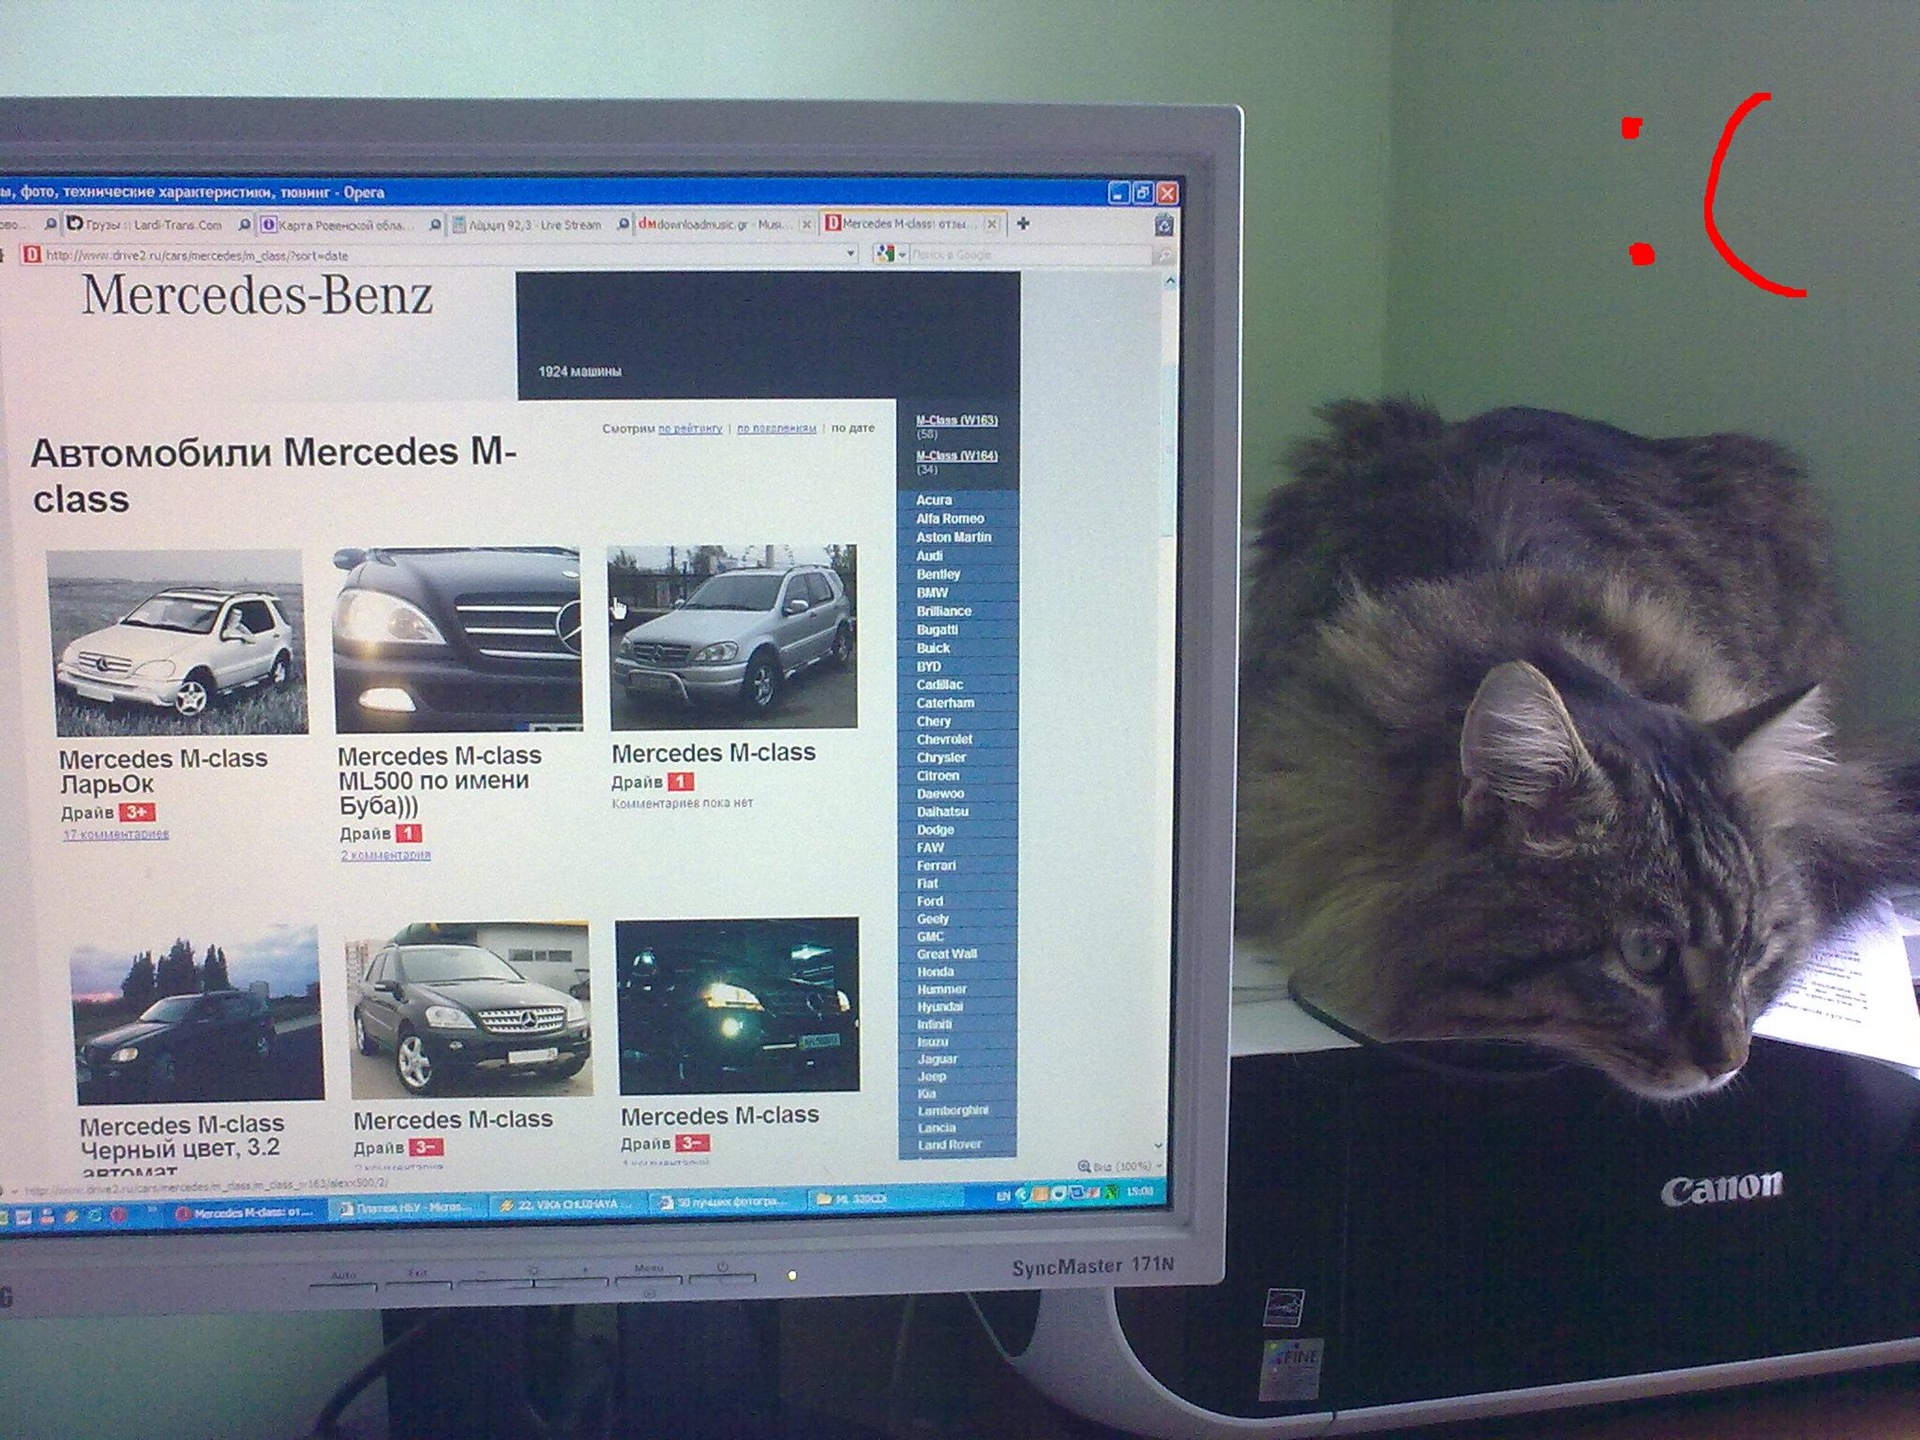The height and width of the screenshot is (1440, 1920).
Task: Open the ML500 по имени Буба title link
Action: tap(440, 780)
